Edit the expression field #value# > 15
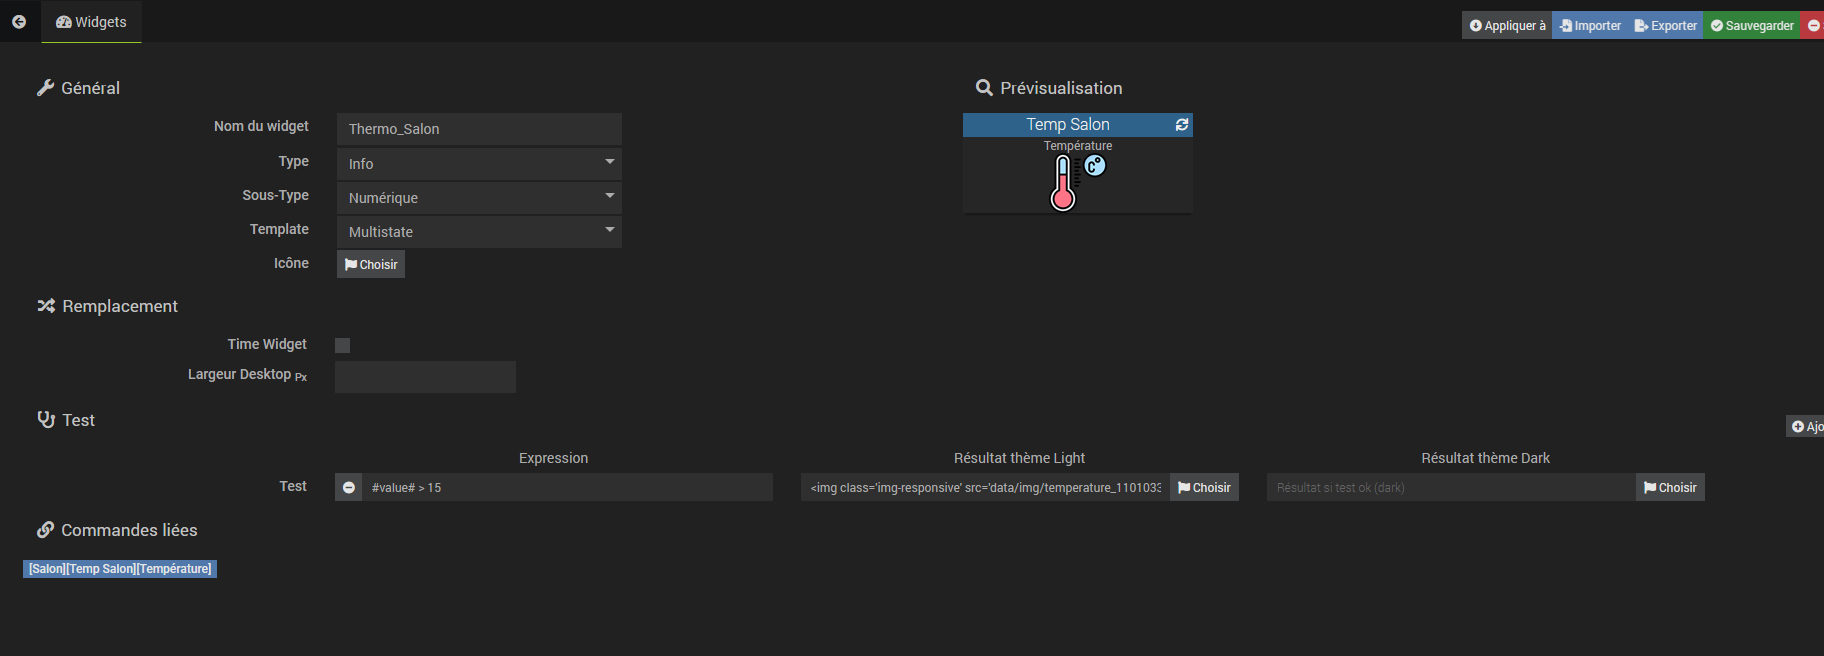 point(568,487)
